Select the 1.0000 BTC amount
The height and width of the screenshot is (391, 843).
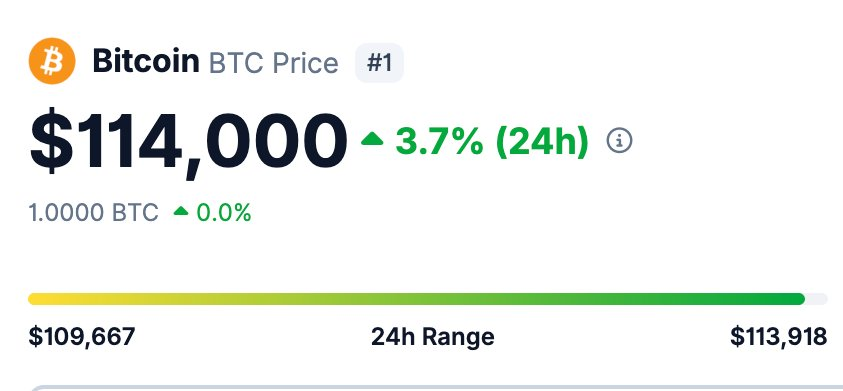[x=94, y=212]
